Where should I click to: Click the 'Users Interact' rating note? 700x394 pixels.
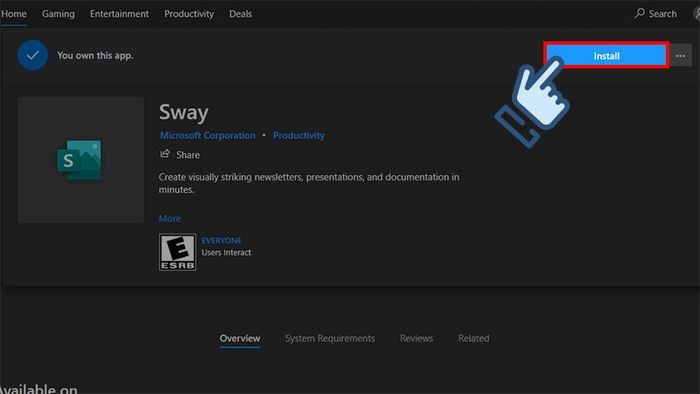[226, 253]
